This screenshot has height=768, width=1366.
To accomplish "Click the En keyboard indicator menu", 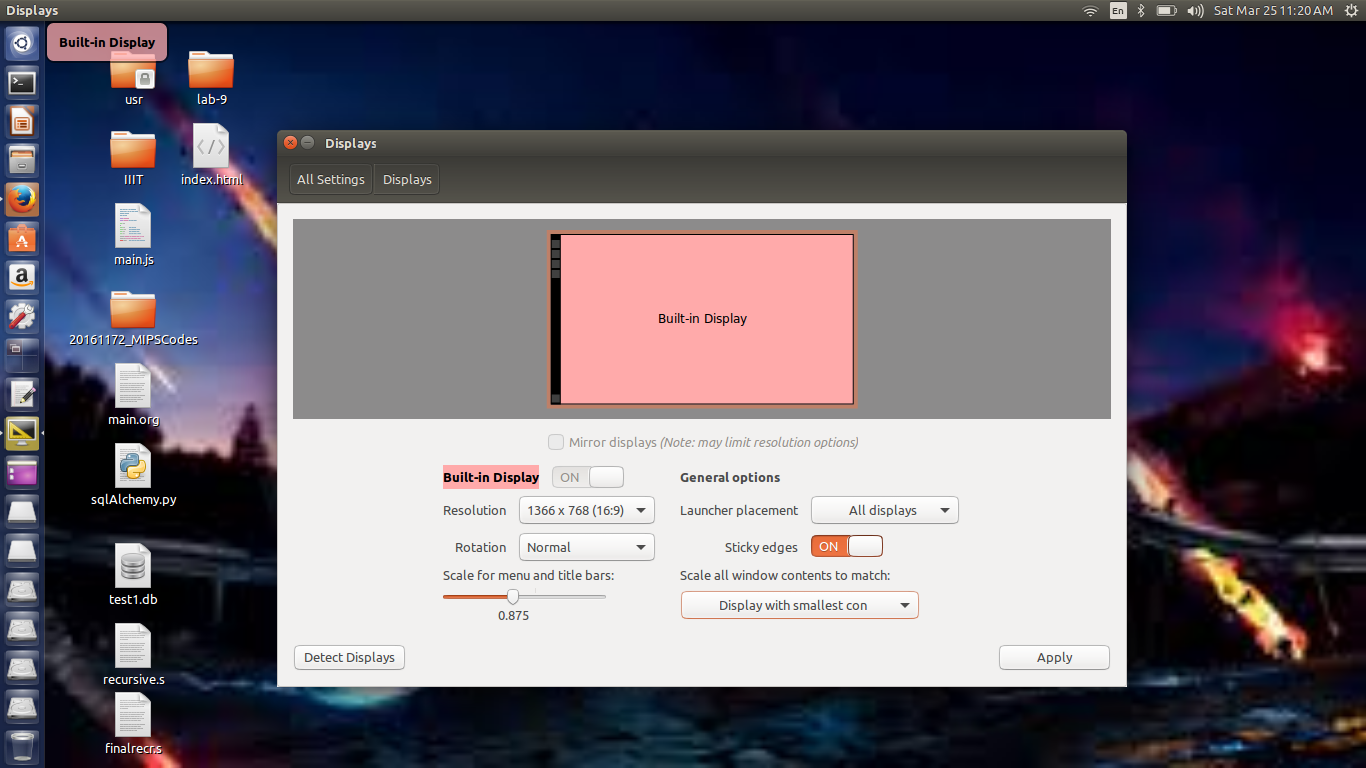I will pos(1118,11).
